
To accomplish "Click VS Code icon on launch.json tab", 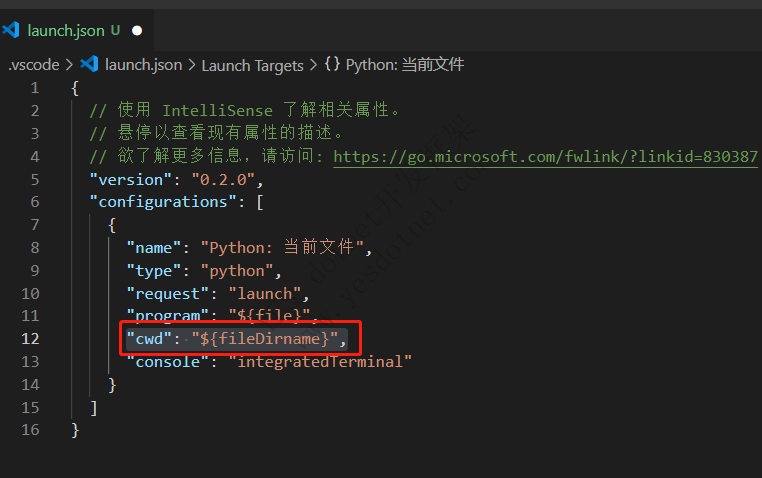I will [11, 30].
